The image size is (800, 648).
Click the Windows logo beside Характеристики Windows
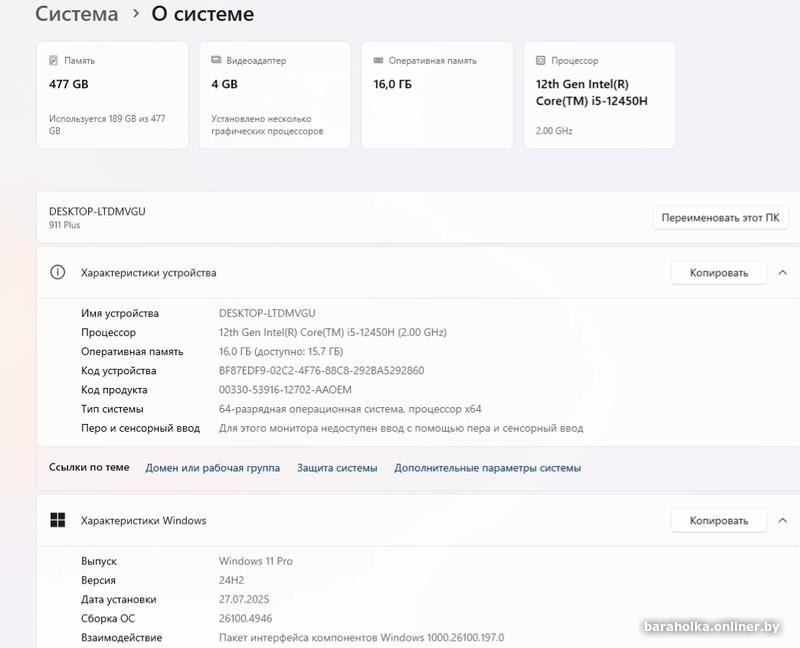pyautogui.click(x=58, y=520)
